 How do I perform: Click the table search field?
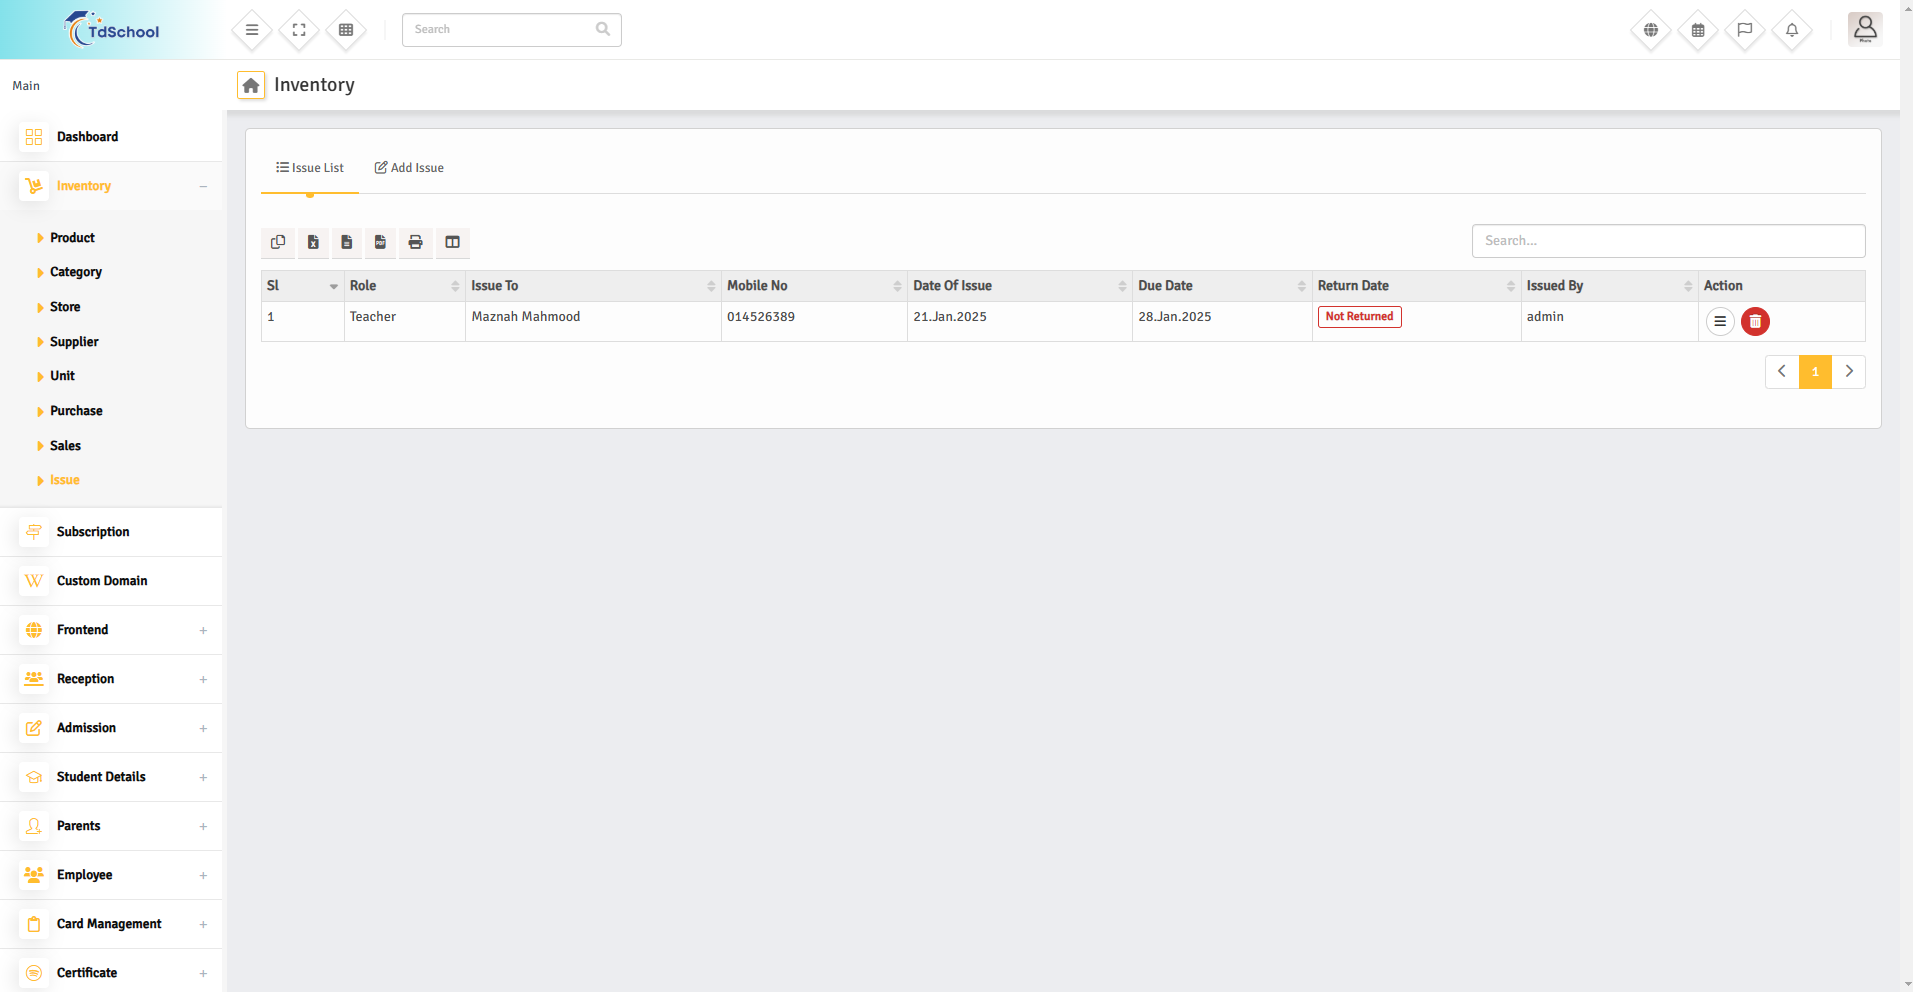[1667, 241]
